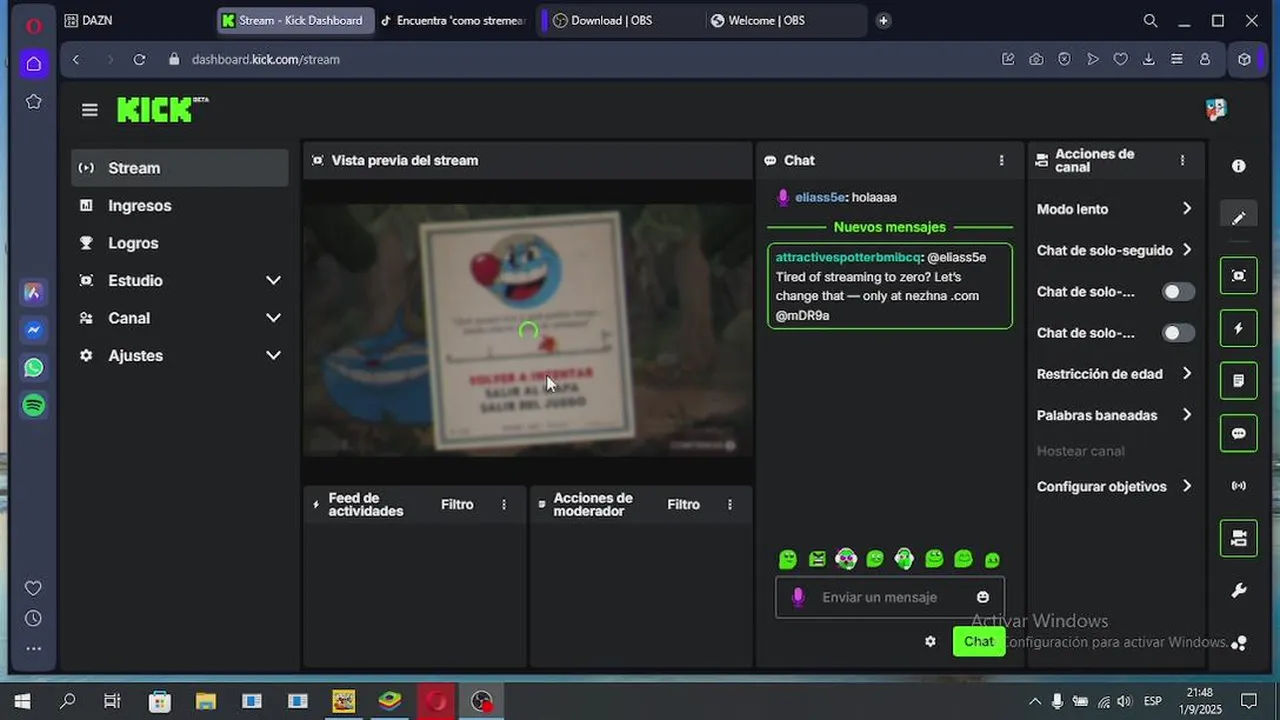Open the info icon in right toolbar
This screenshot has width=1280, height=720.
coord(1239,166)
